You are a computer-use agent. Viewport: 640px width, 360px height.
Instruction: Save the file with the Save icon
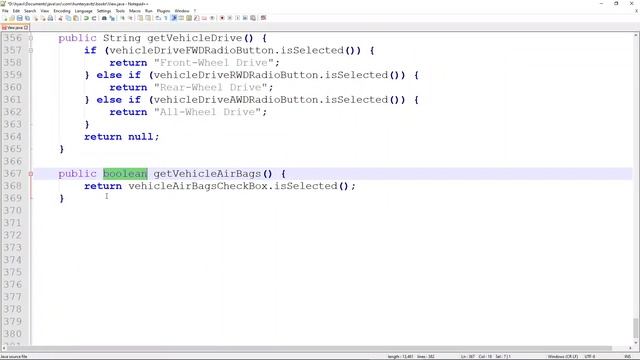(20, 18)
